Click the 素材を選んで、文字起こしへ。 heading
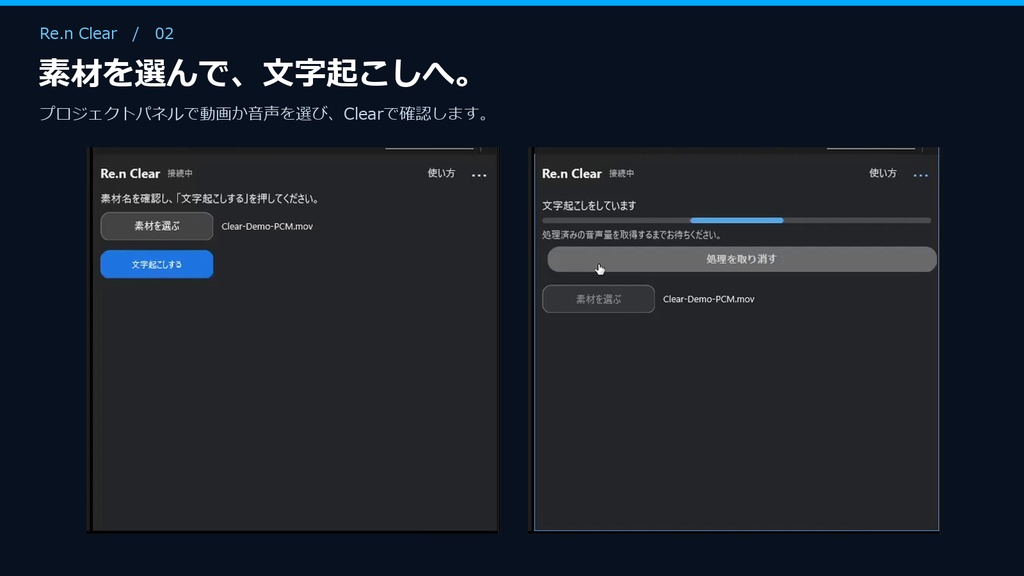The width and height of the screenshot is (1024, 576). [255, 73]
